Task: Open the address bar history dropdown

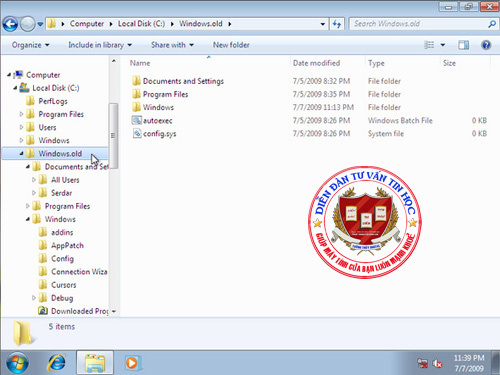Action: pos(322,24)
